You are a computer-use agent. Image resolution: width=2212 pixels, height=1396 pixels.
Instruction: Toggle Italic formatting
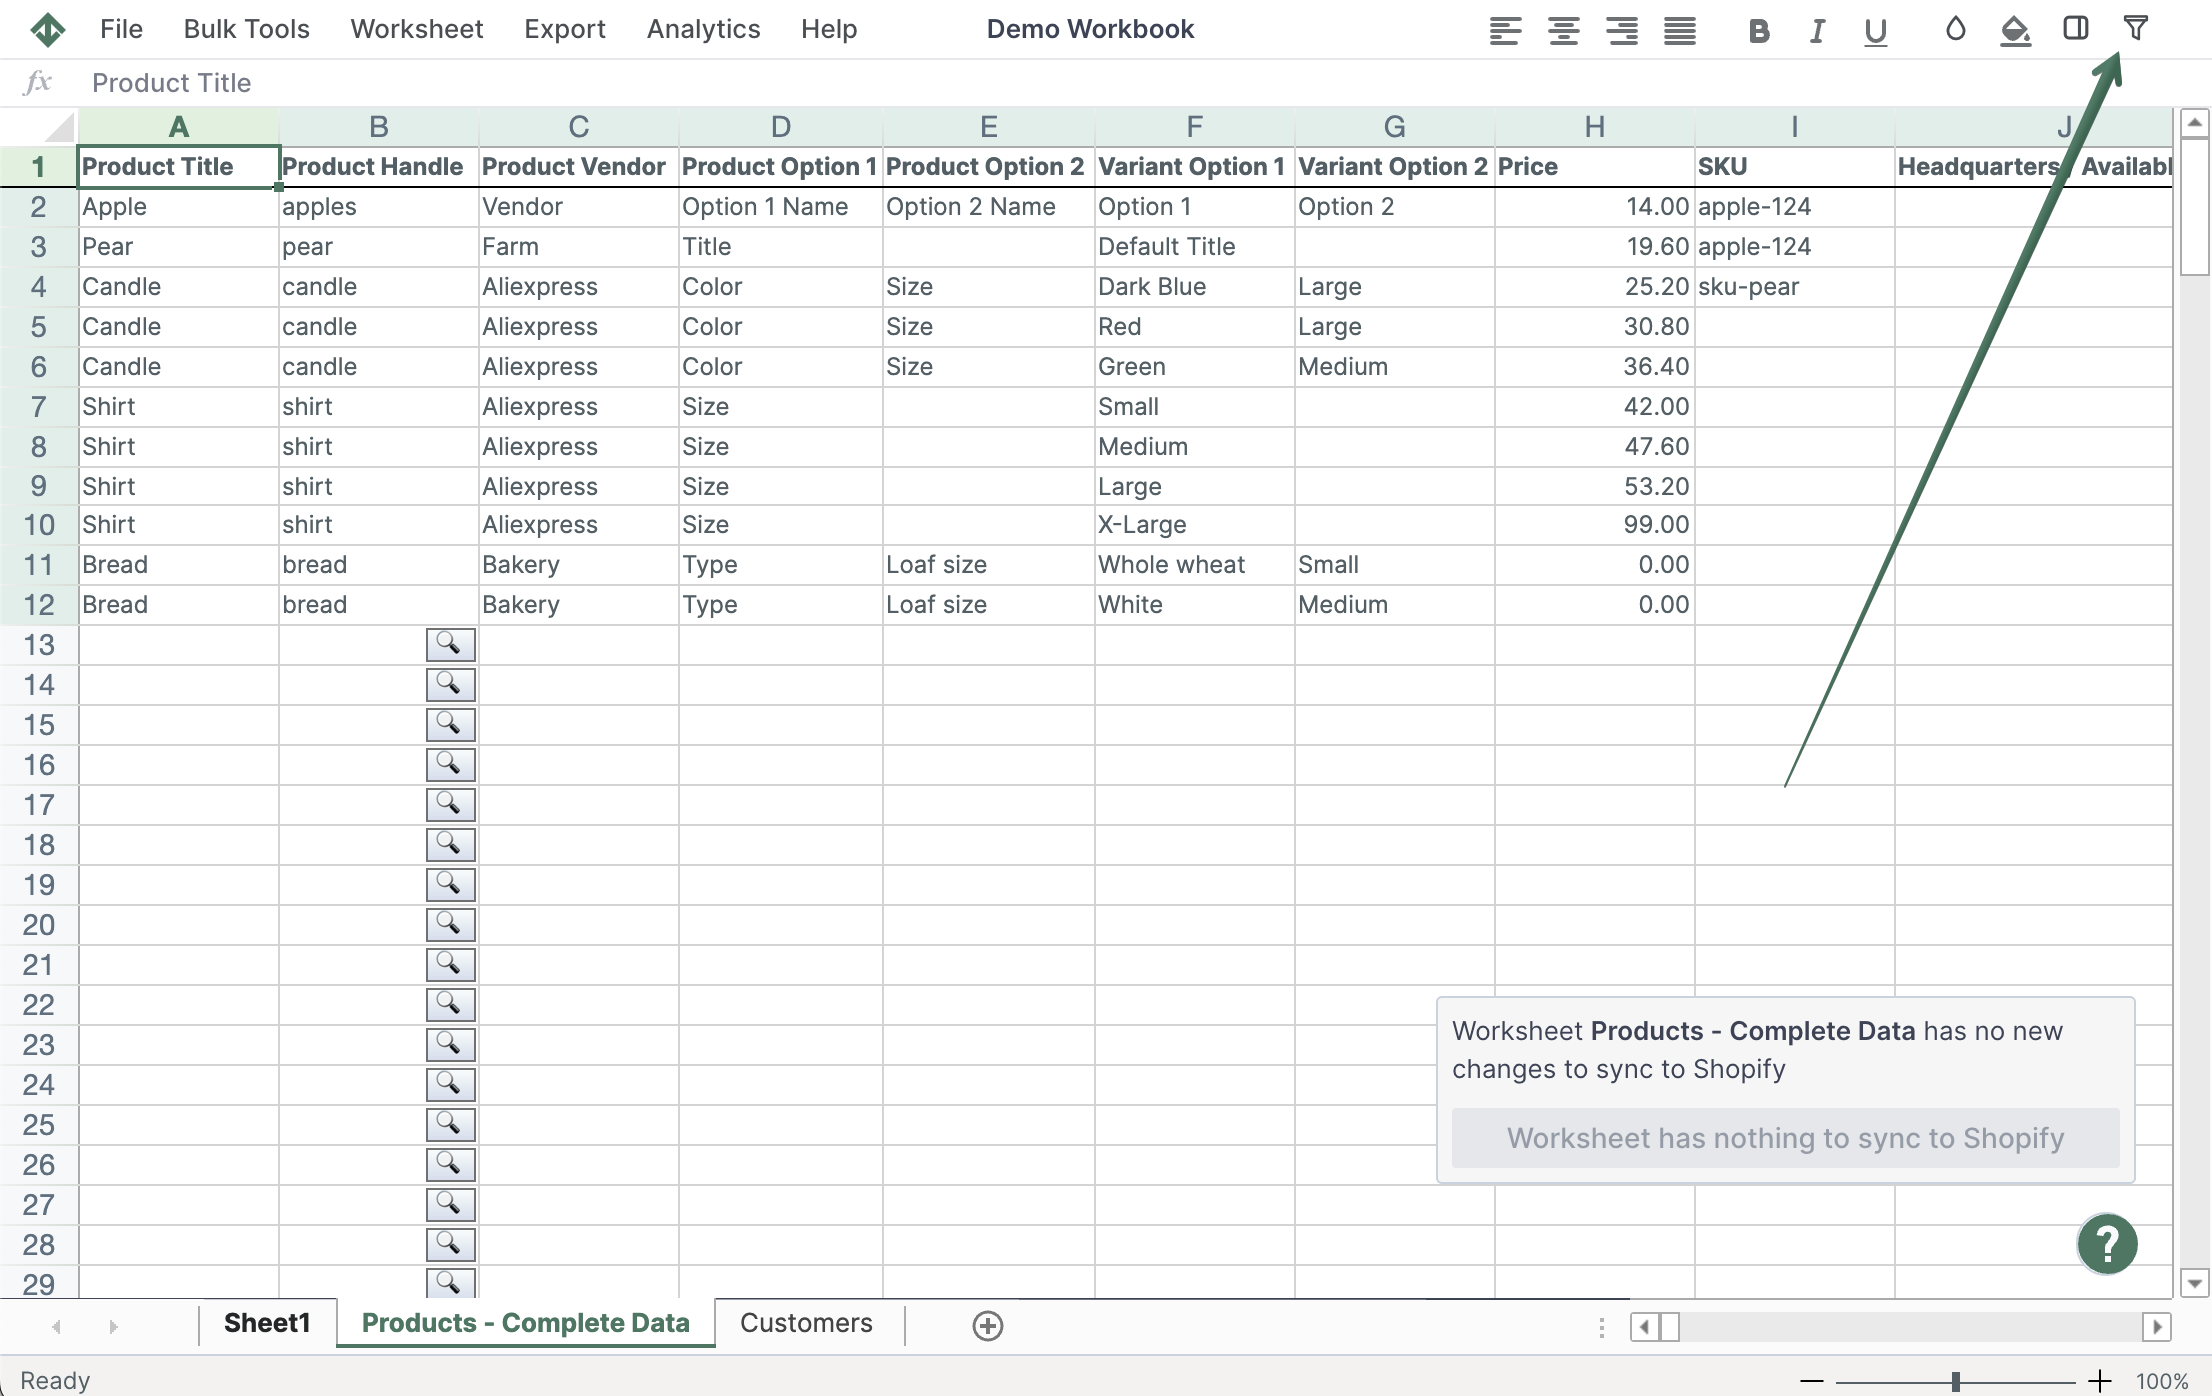[1817, 31]
